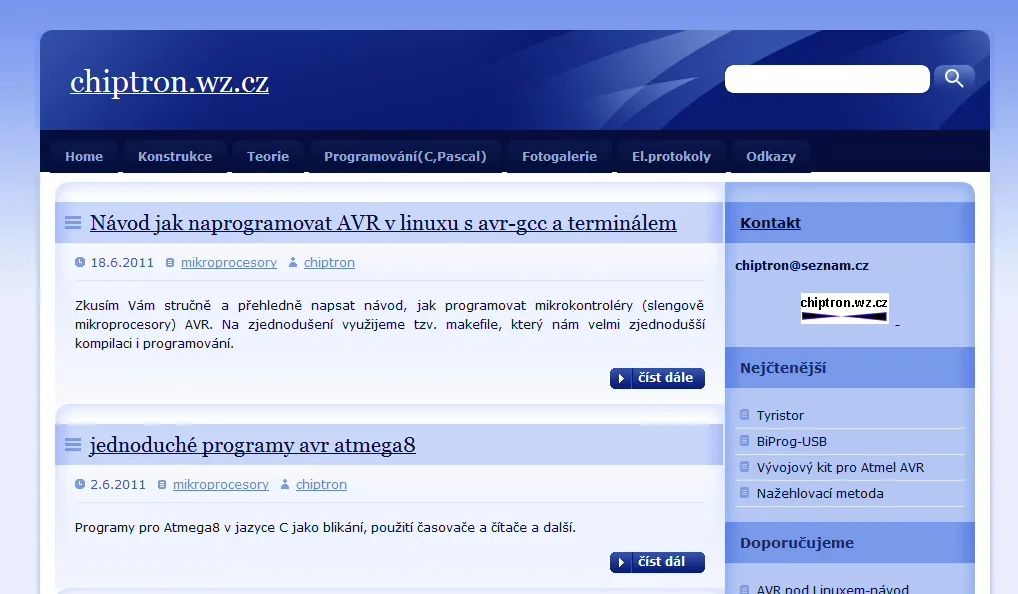Viewport: 1018px width, 594px height.
Task: Open the "Kontakt" link in the sidebar
Action: click(769, 222)
